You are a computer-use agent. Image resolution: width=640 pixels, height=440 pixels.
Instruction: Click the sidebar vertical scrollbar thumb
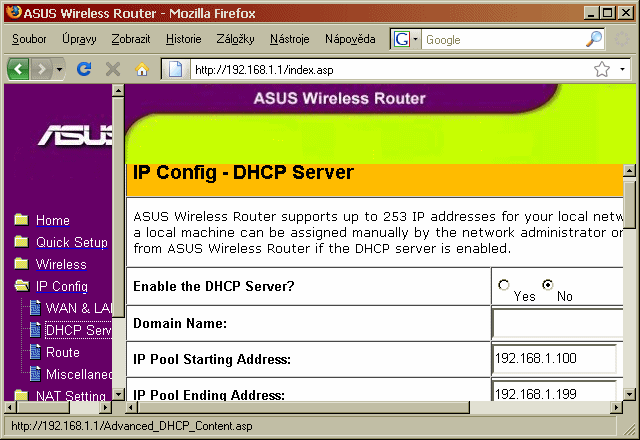(118, 207)
